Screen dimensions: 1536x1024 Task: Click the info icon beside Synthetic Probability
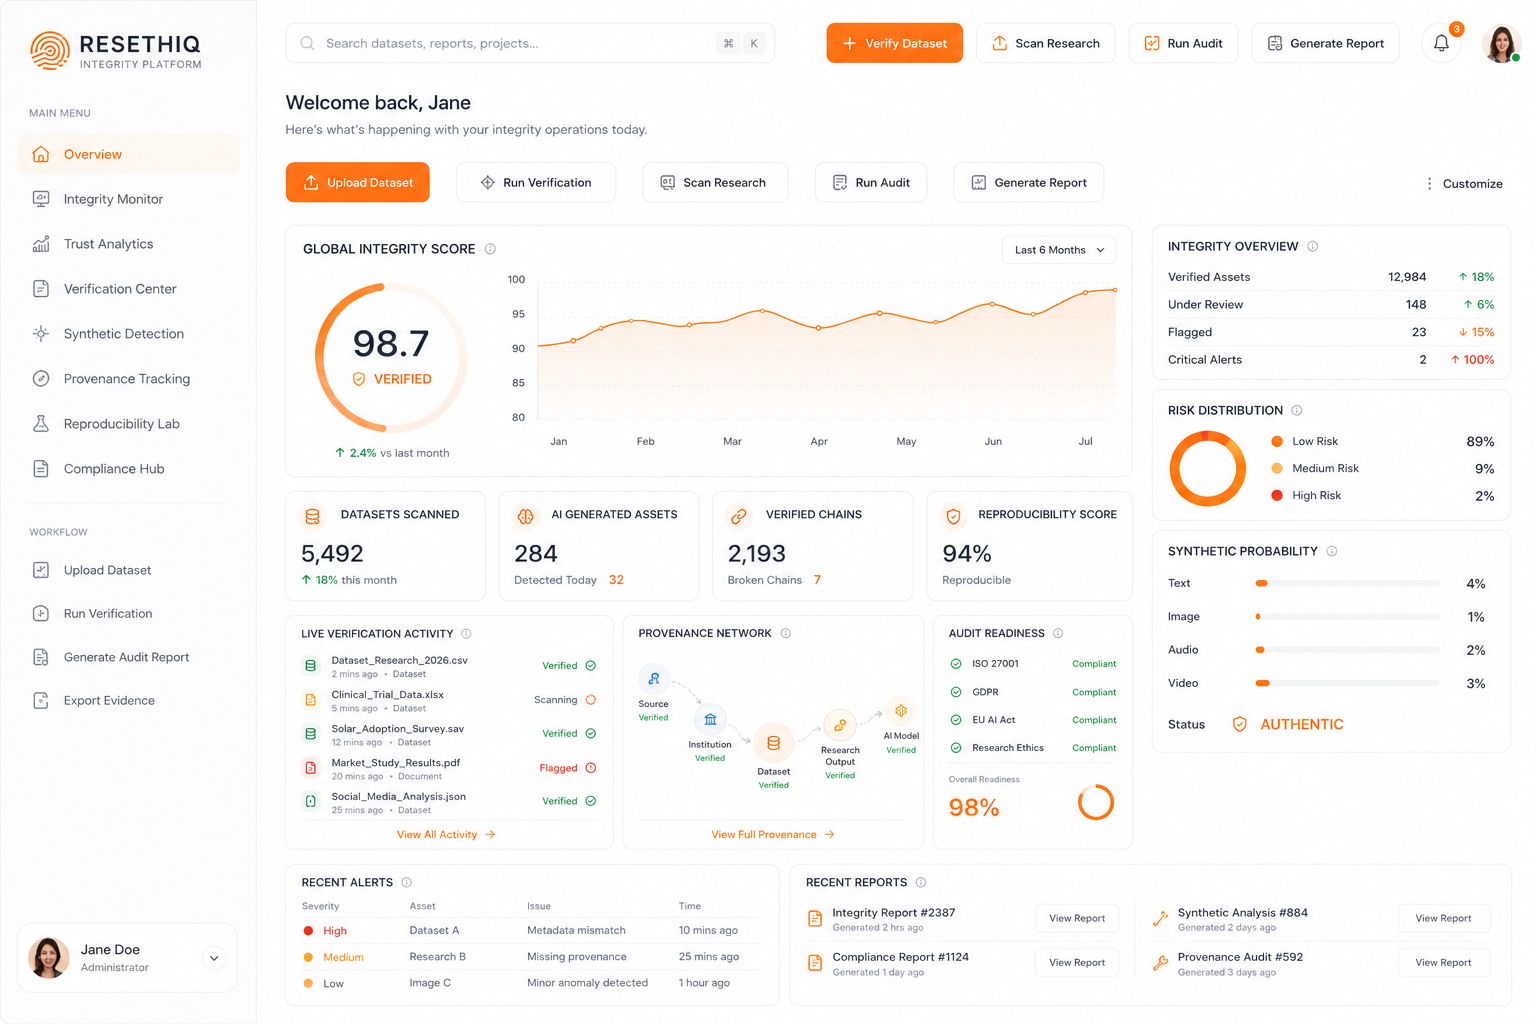click(1332, 551)
